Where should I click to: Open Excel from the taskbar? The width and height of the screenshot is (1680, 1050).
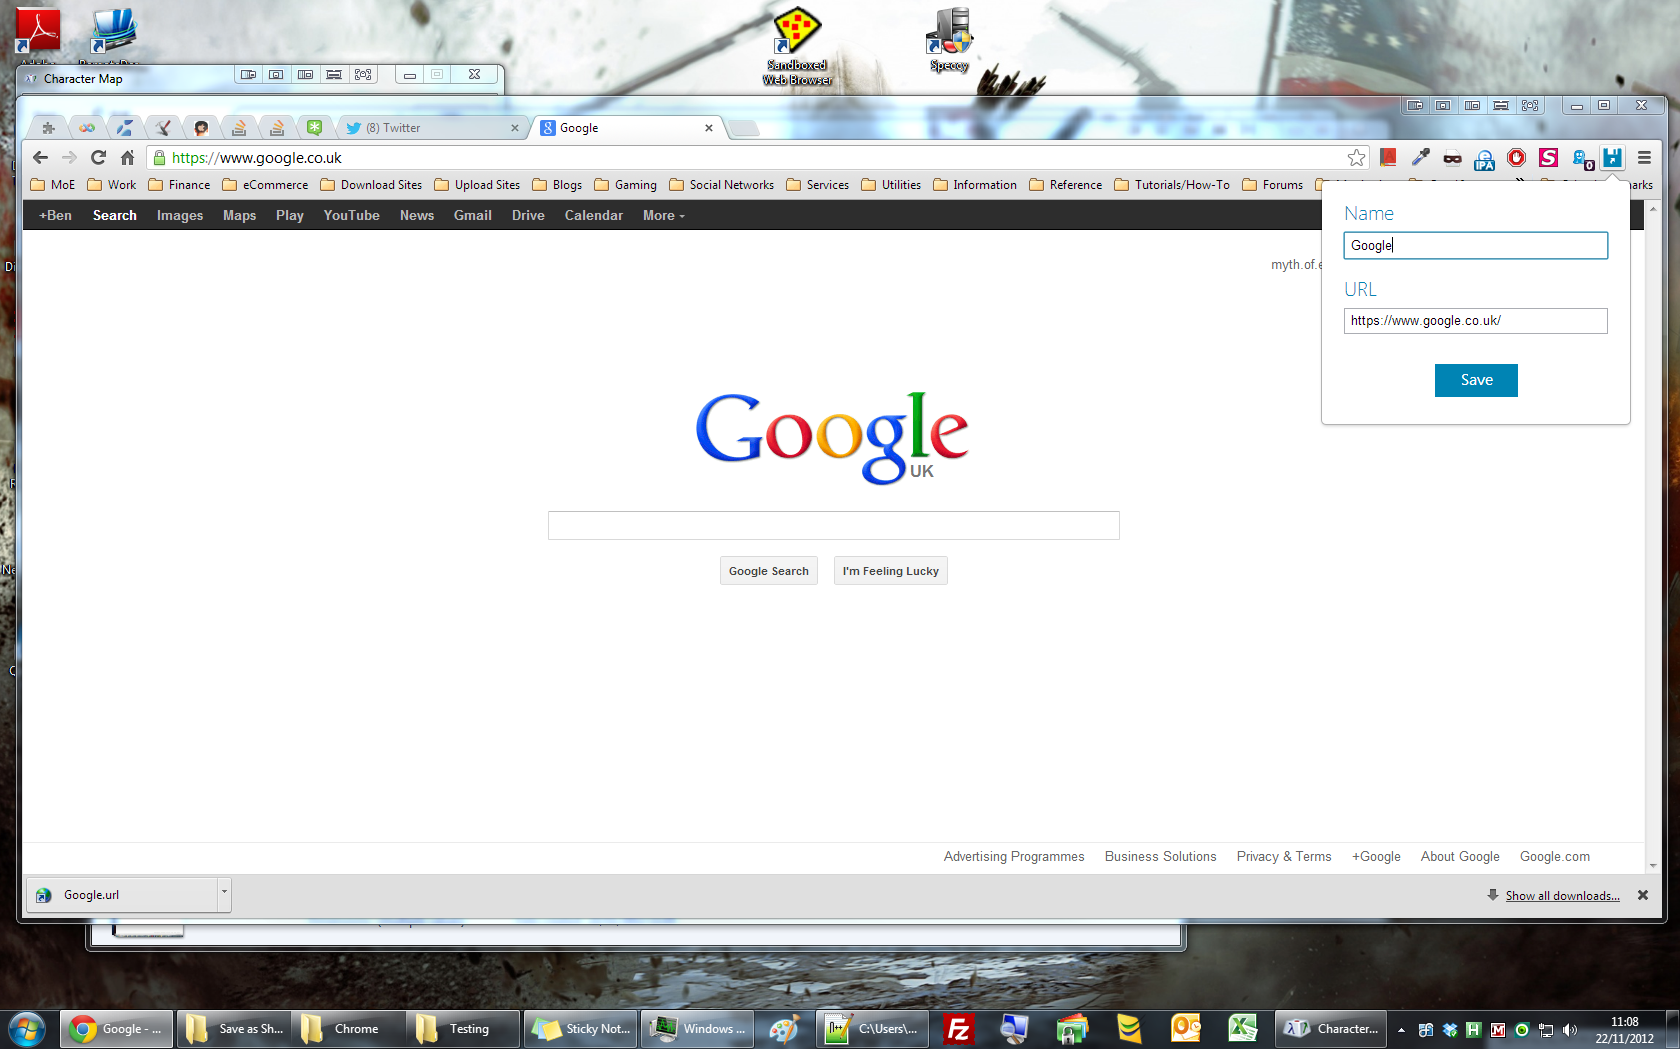1243,1029
